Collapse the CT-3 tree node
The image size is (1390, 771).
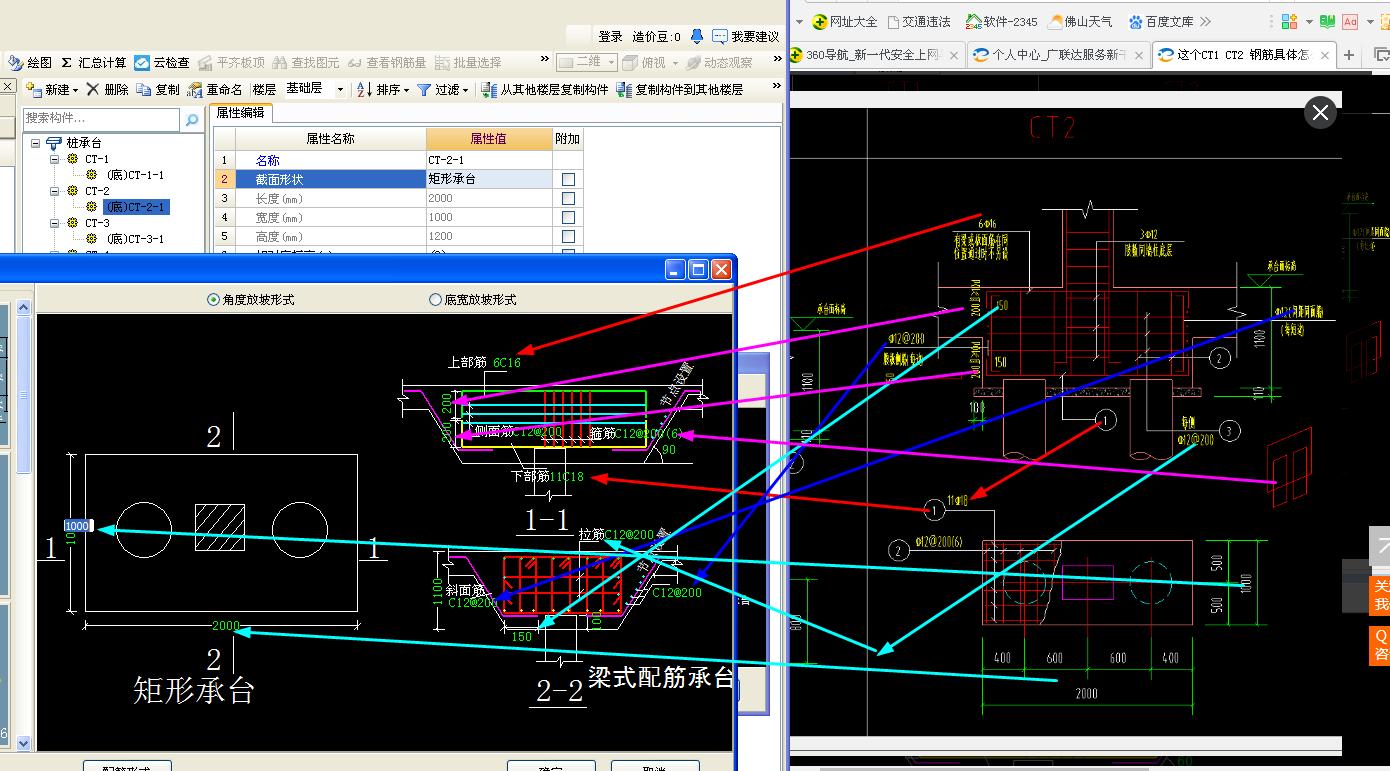click(x=56, y=223)
